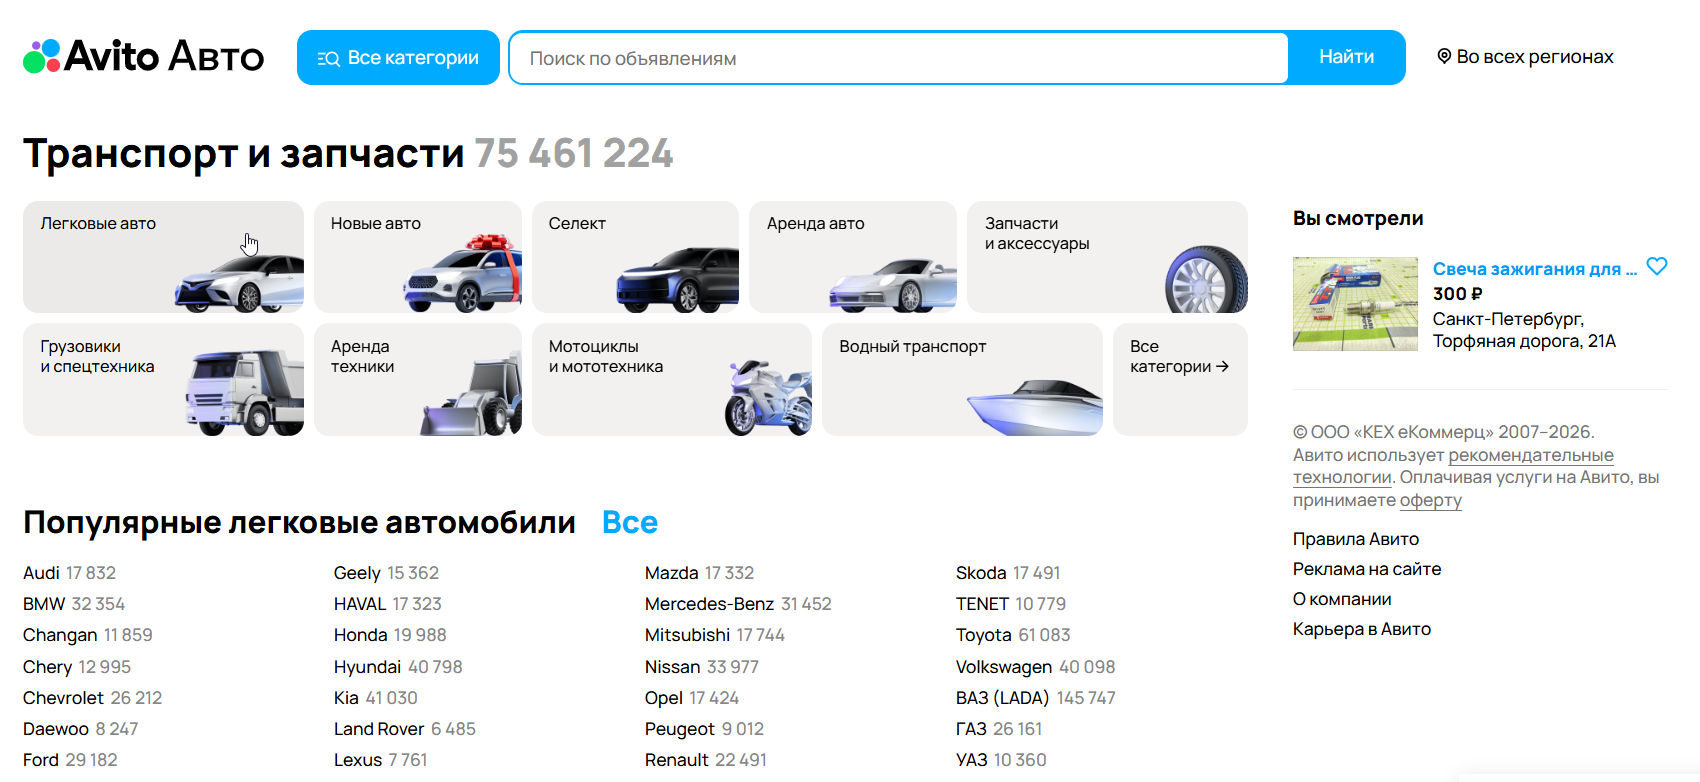Select the BMW brand link
This screenshot has width=1700, height=782.
44,604
